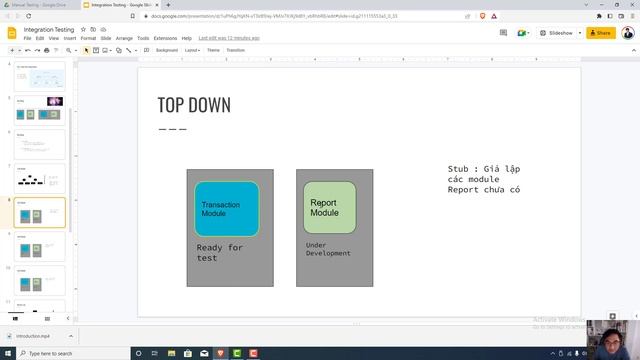Open the View menu
The height and width of the screenshot is (360, 640).
point(54,38)
